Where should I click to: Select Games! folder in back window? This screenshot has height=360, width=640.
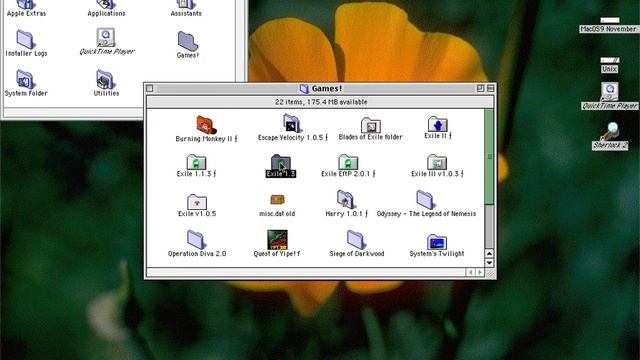187,41
